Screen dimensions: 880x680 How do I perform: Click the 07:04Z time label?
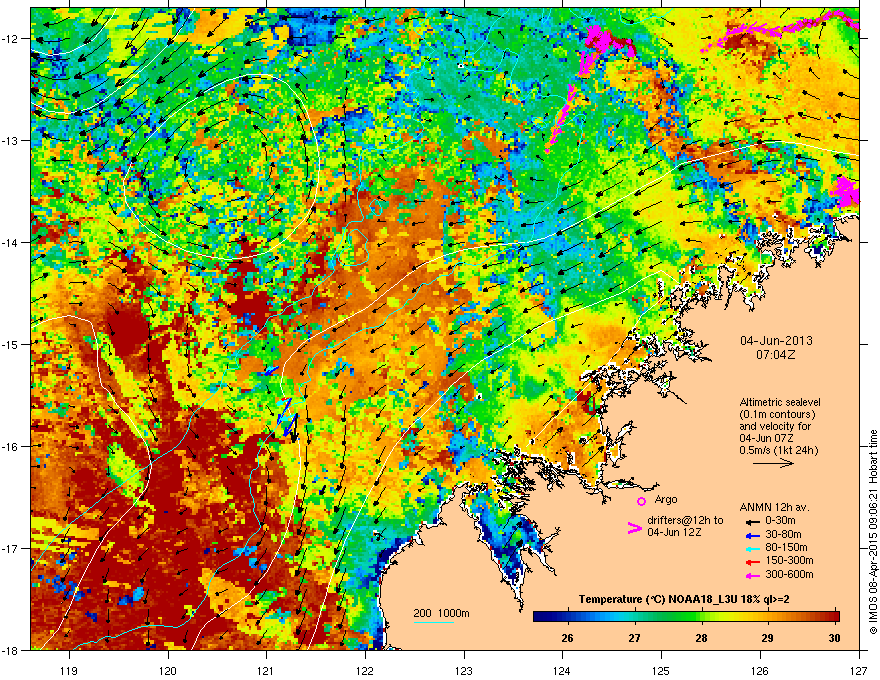(x=776, y=355)
